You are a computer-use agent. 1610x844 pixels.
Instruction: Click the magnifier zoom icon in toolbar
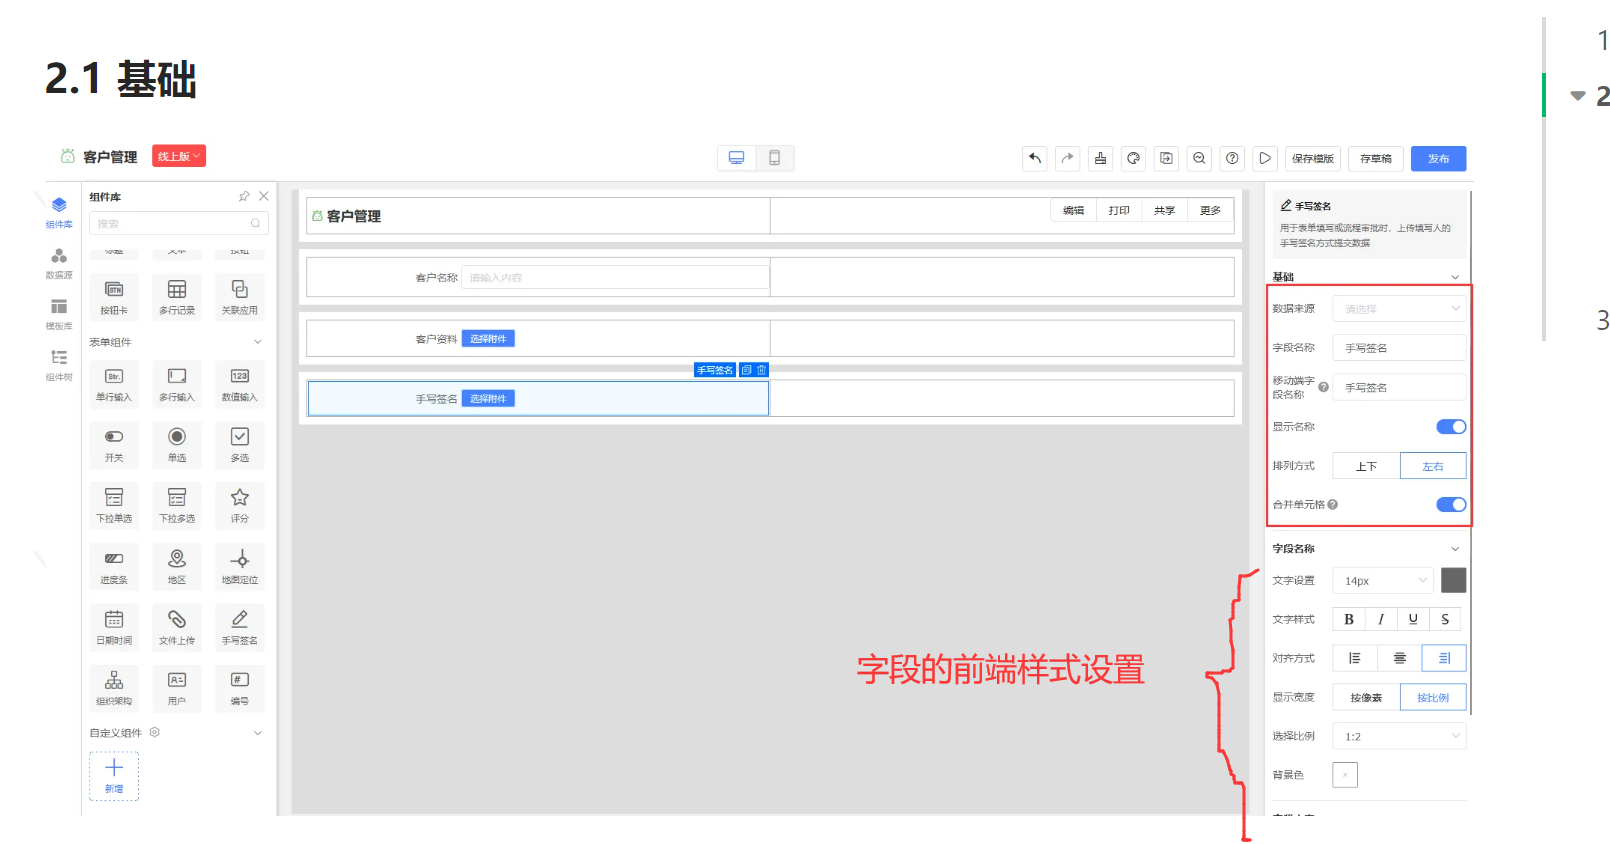[x=1200, y=158]
